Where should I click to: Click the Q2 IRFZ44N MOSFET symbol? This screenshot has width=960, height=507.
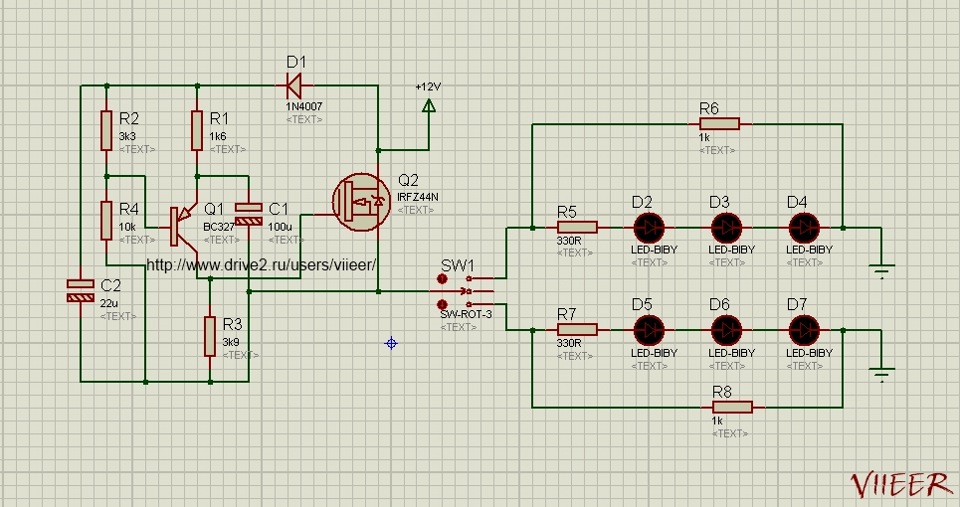(x=361, y=202)
